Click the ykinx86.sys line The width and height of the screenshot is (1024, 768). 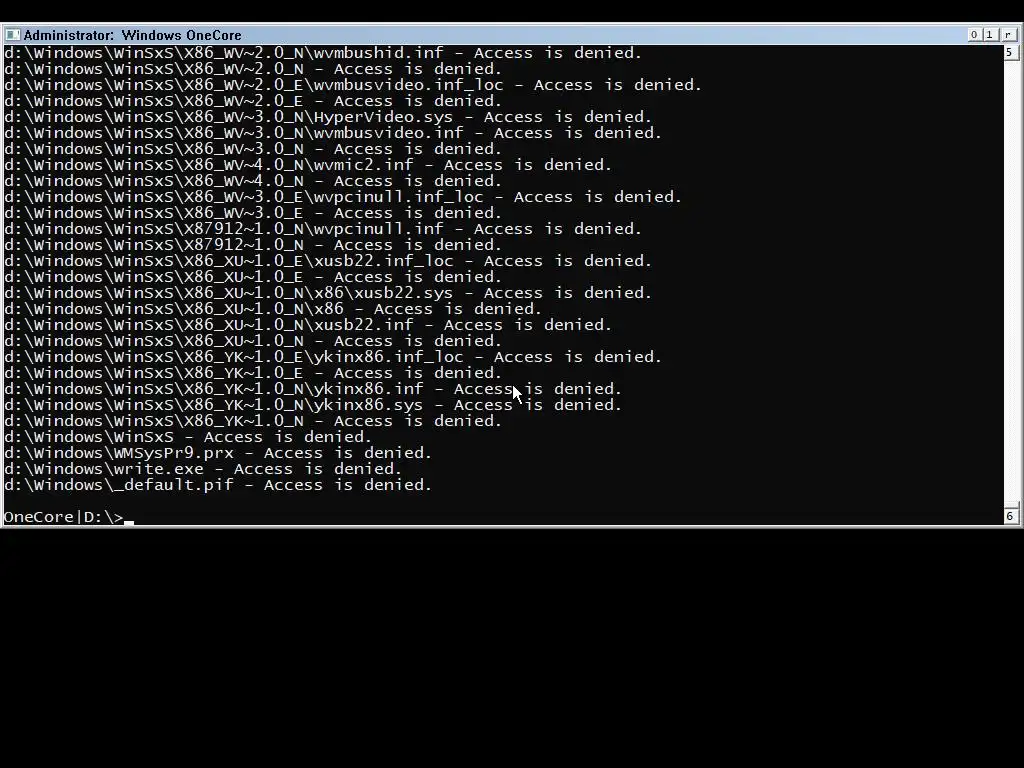pyautogui.click(x=313, y=405)
